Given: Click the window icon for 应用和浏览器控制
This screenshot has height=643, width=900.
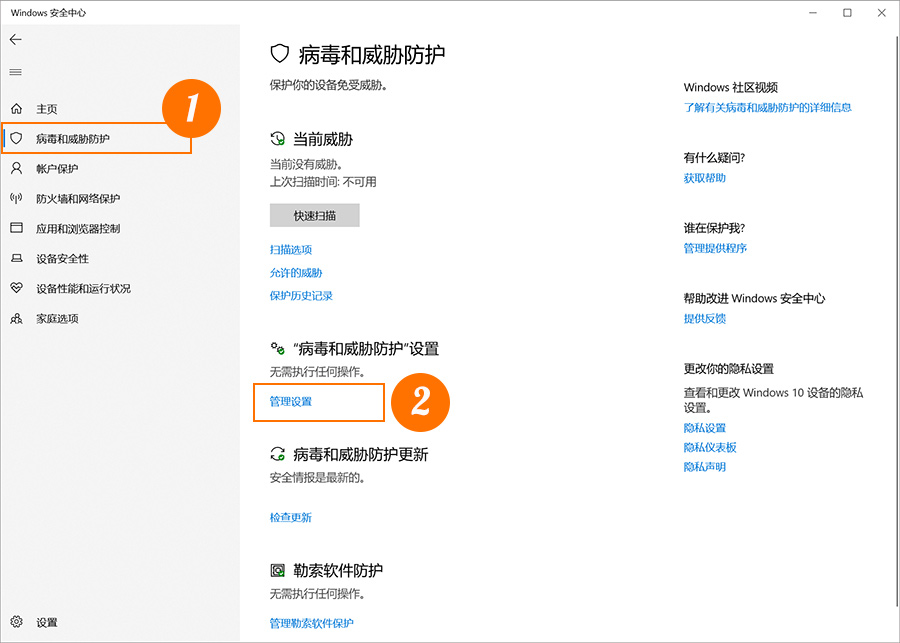Looking at the screenshot, I should (x=17, y=228).
